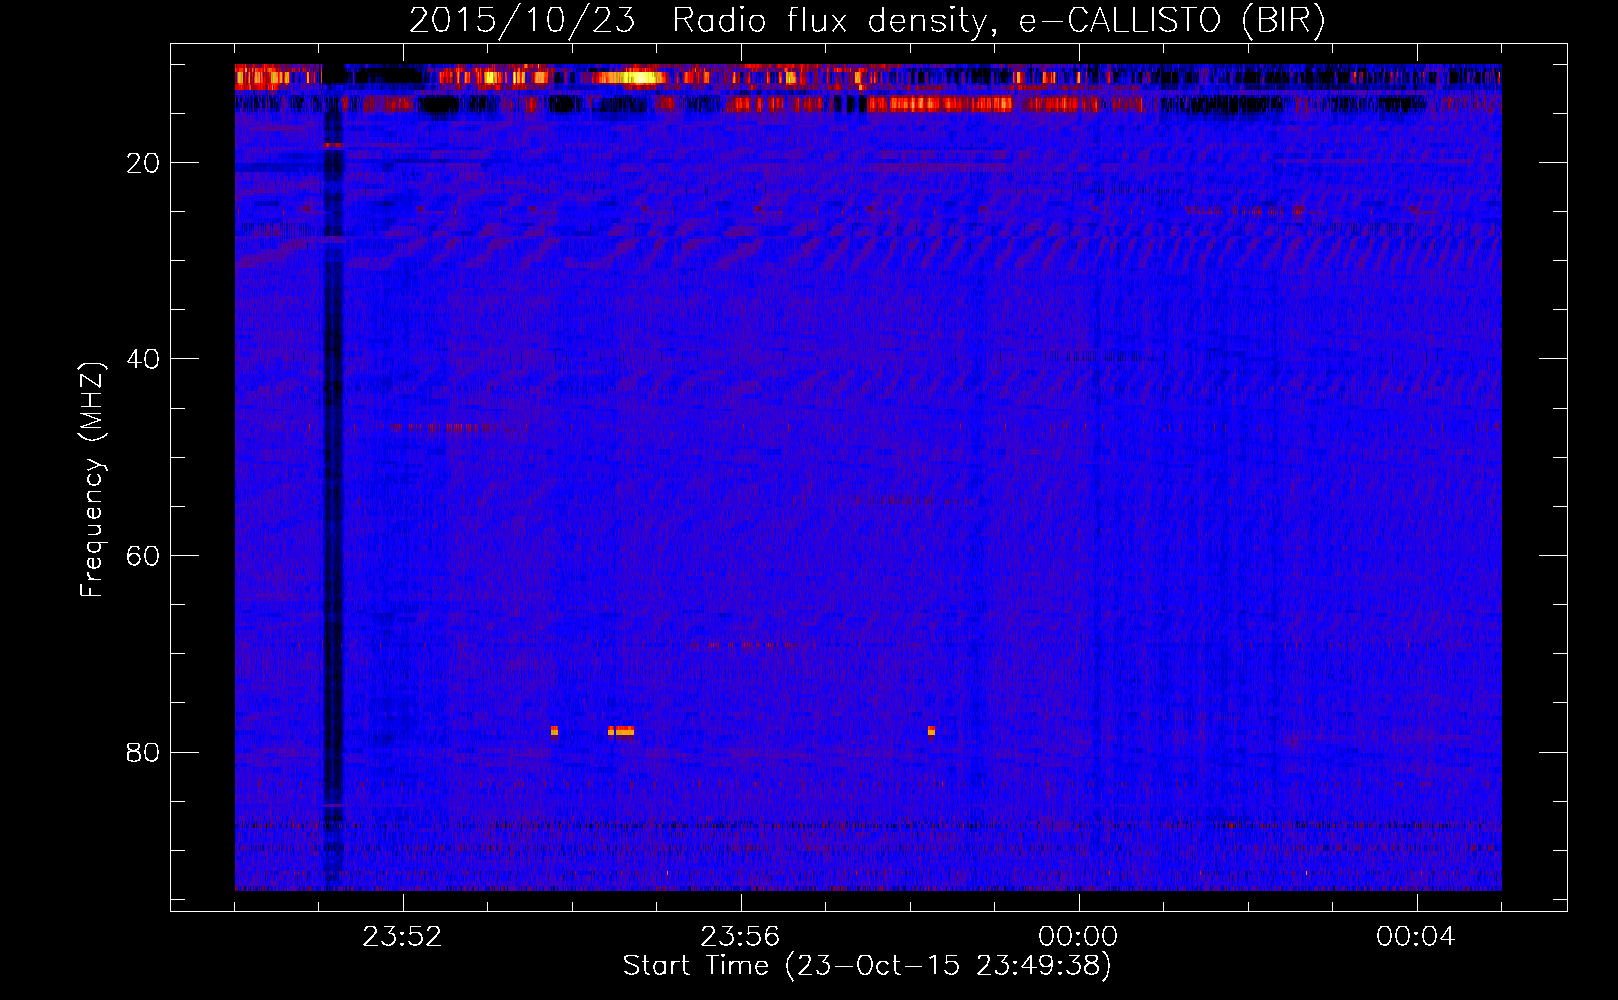This screenshot has width=1618, height=1000.
Task: Click the '80' frequency tick label
Action: tap(143, 753)
